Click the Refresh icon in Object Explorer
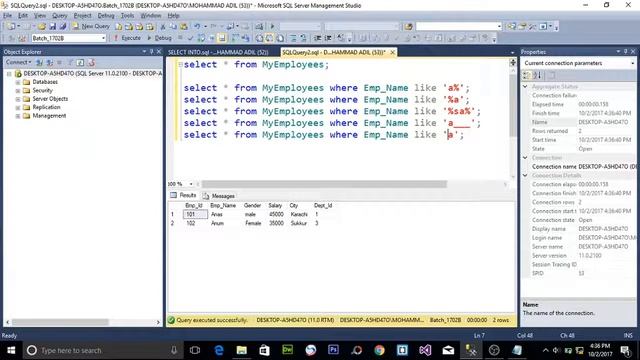This screenshot has width=640, height=360. tap(80, 62)
